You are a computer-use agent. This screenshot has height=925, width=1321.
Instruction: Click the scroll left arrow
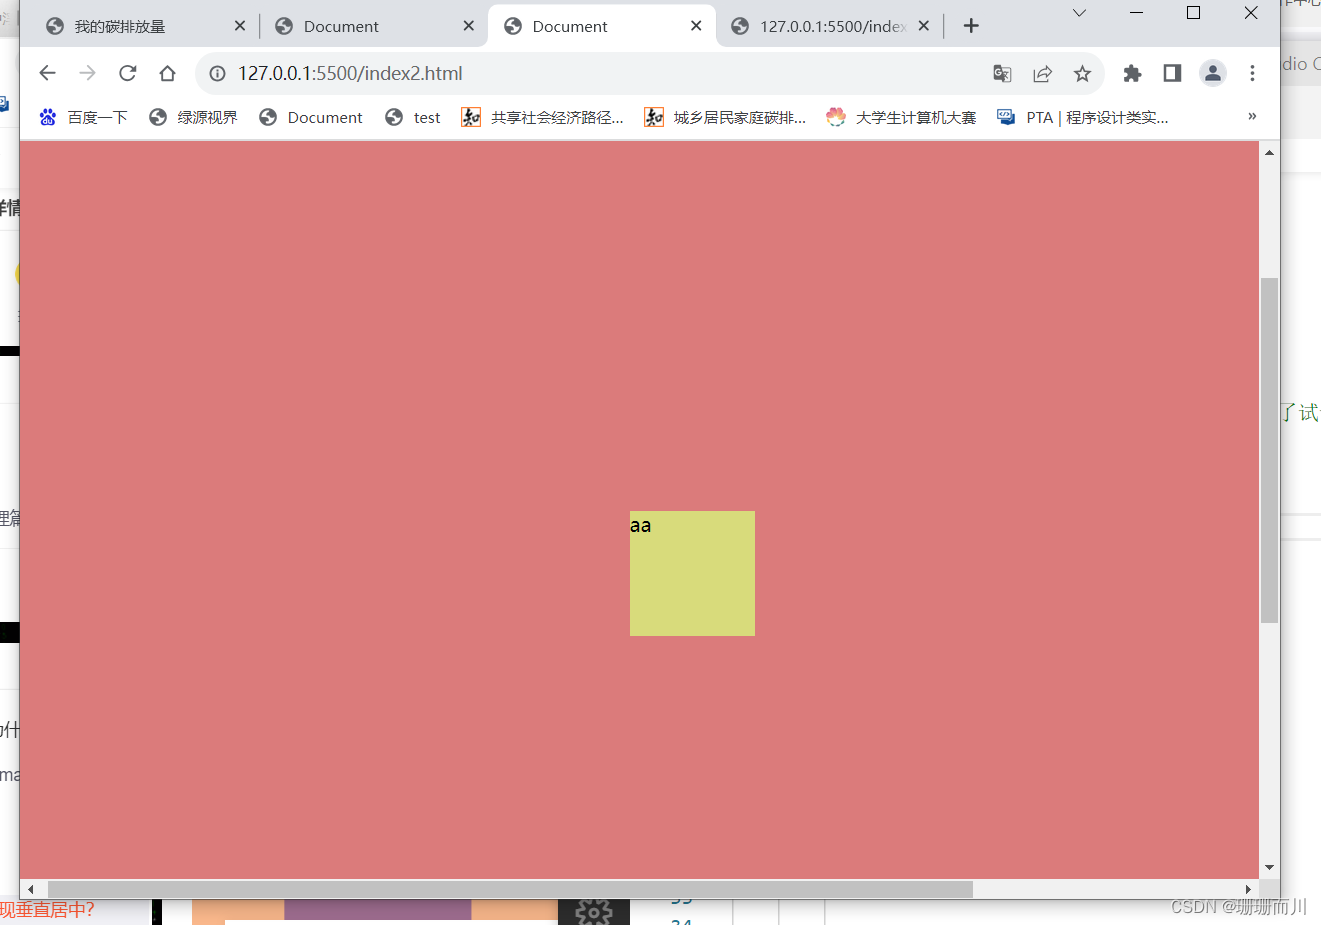pyautogui.click(x=31, y=889)
